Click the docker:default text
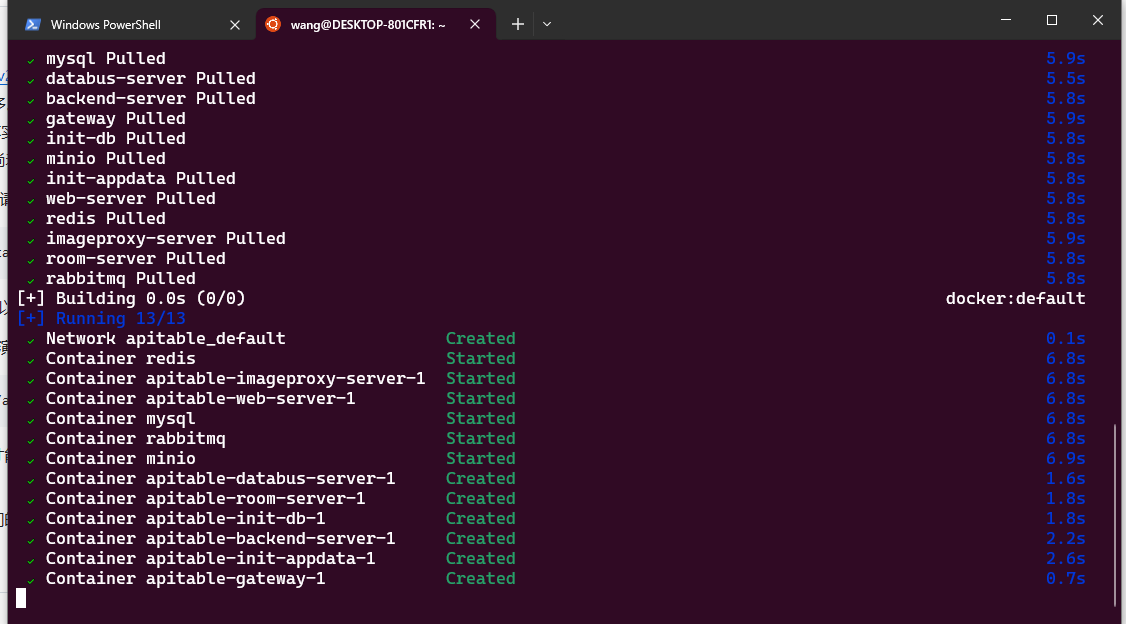This screenshot has height=624, width=1126. point(1015,298)
